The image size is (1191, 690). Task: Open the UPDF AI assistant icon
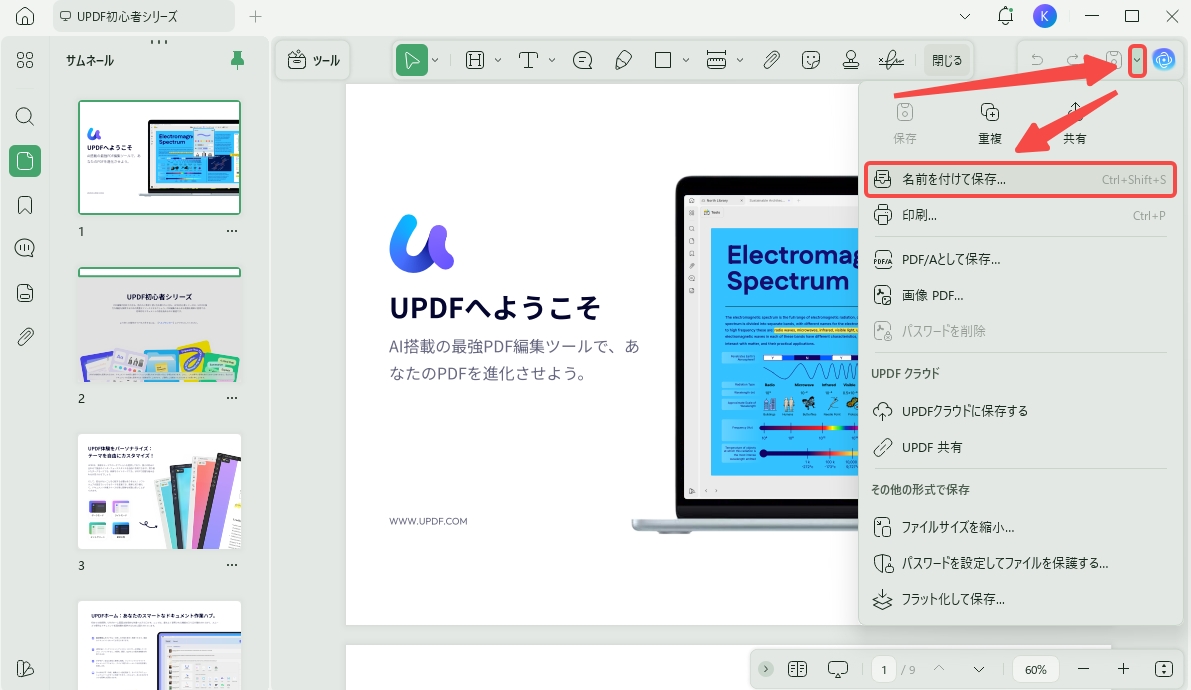pyautogui.click(x=1164, y=60)
